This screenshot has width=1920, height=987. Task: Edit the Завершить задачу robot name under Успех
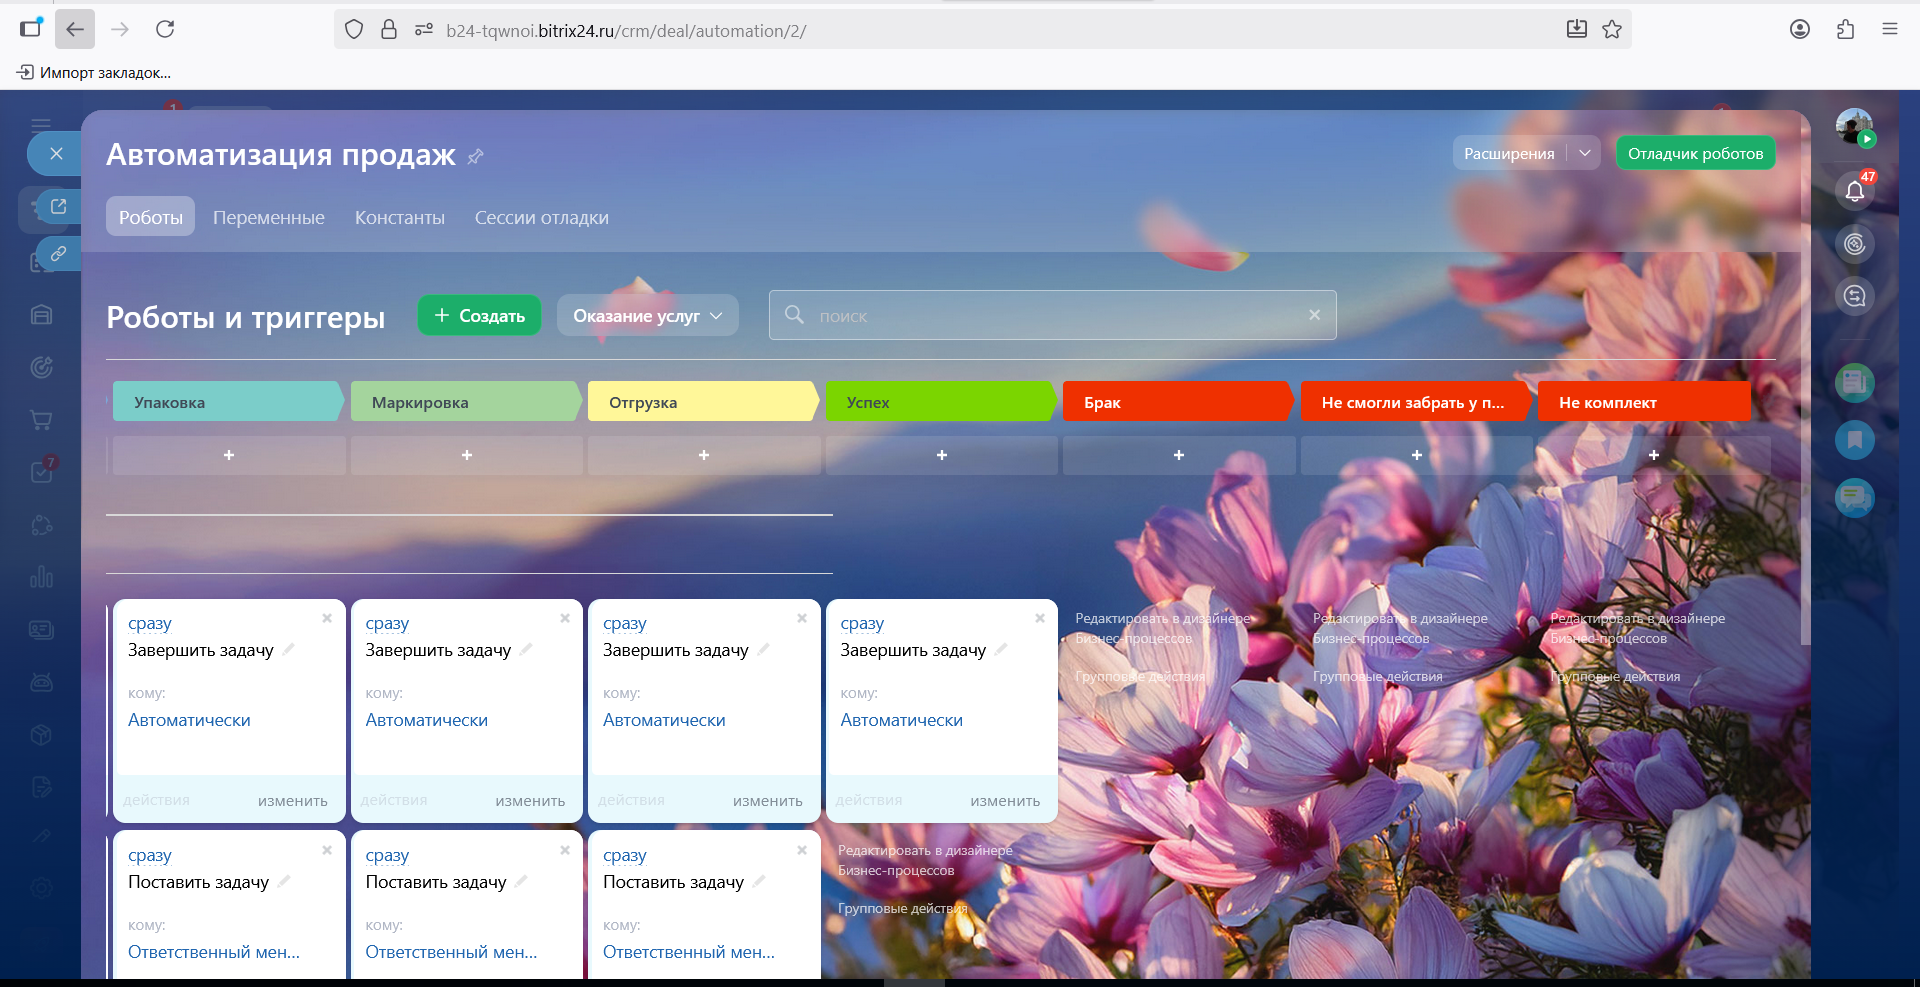tap(1001, 650)
